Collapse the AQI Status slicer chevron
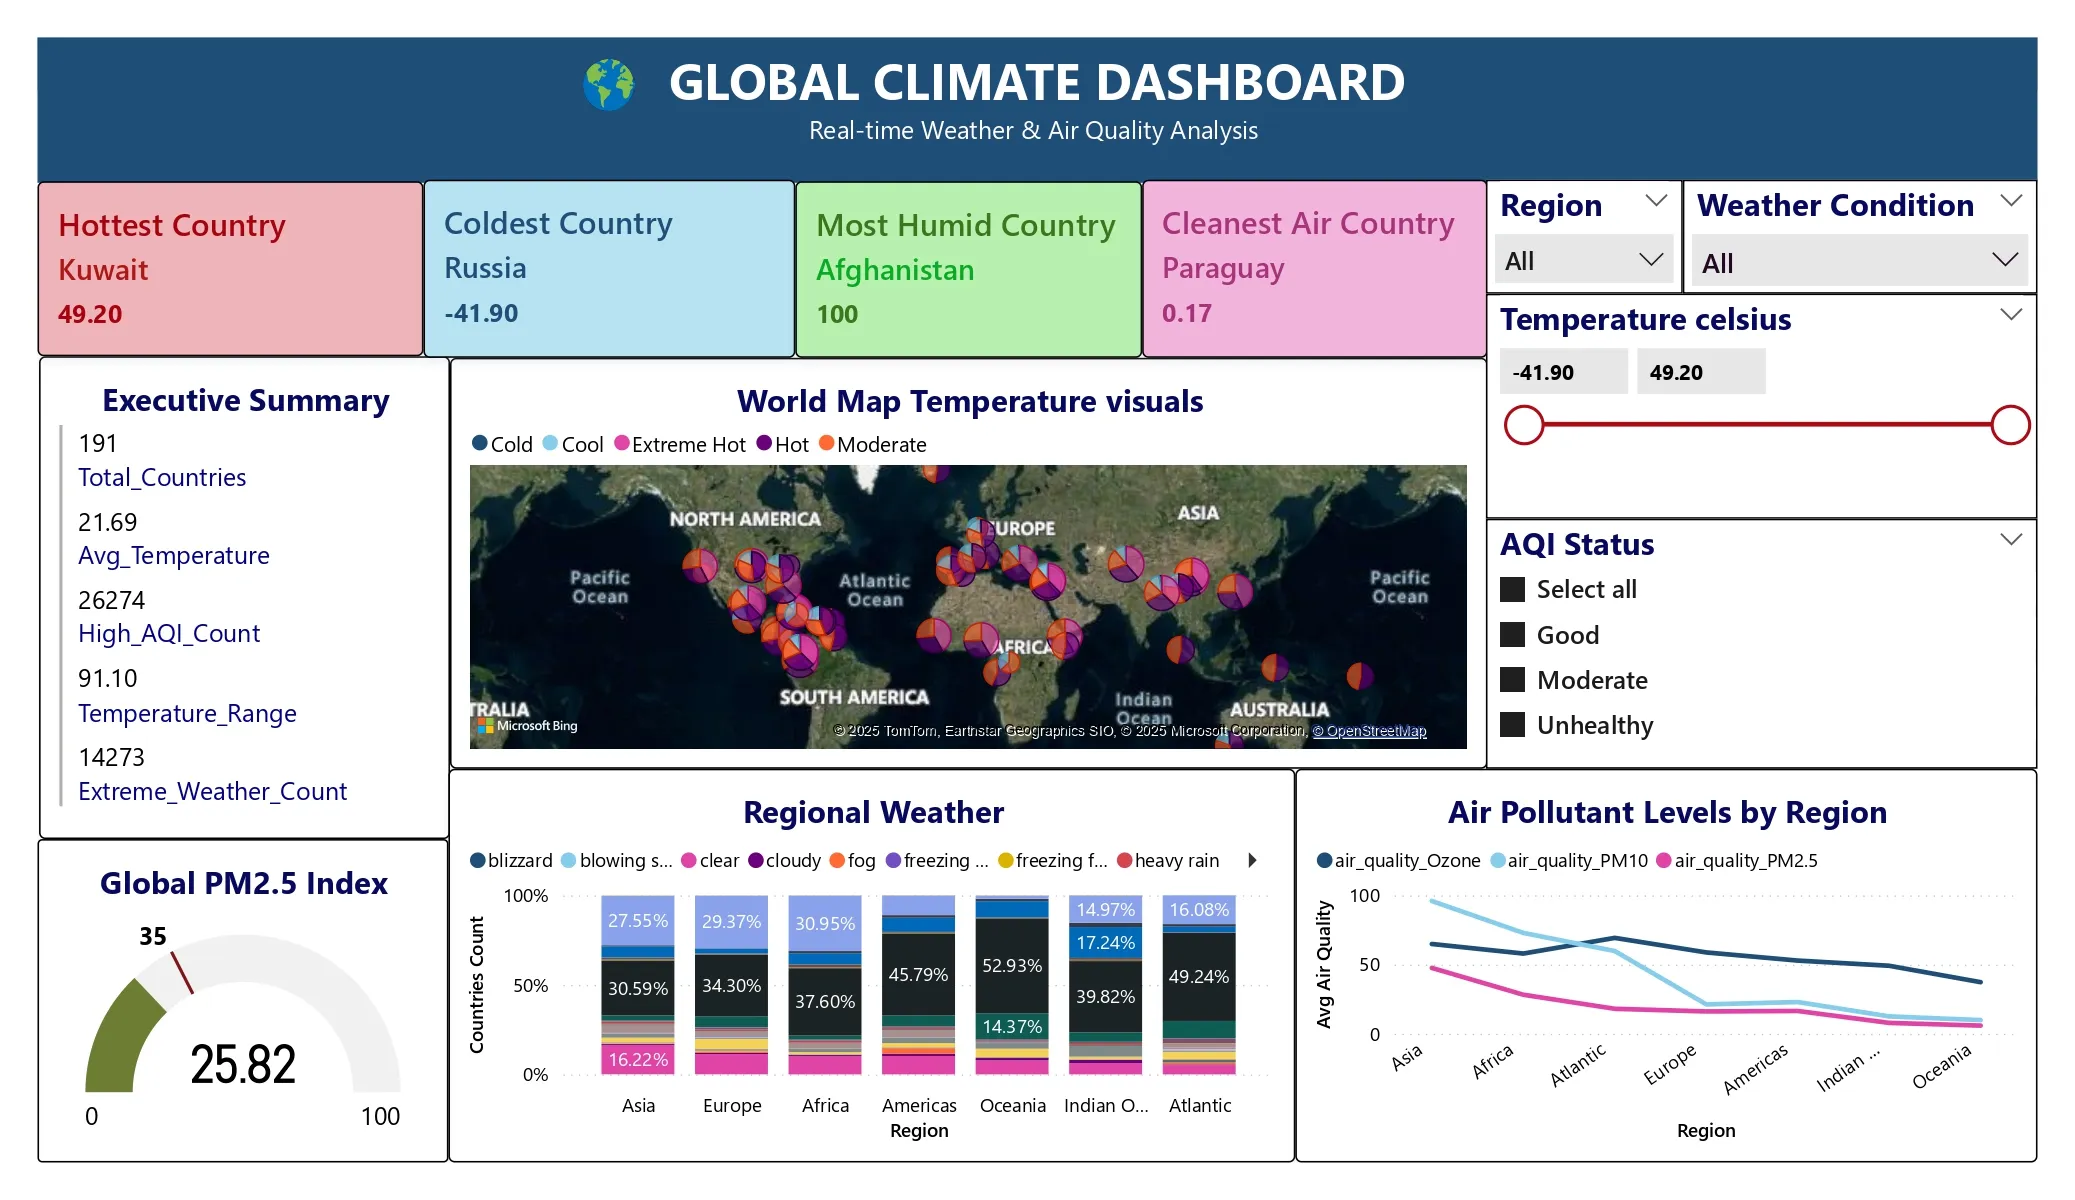This screenshot has height=1200, width=2075. [x=2011, y=540]
